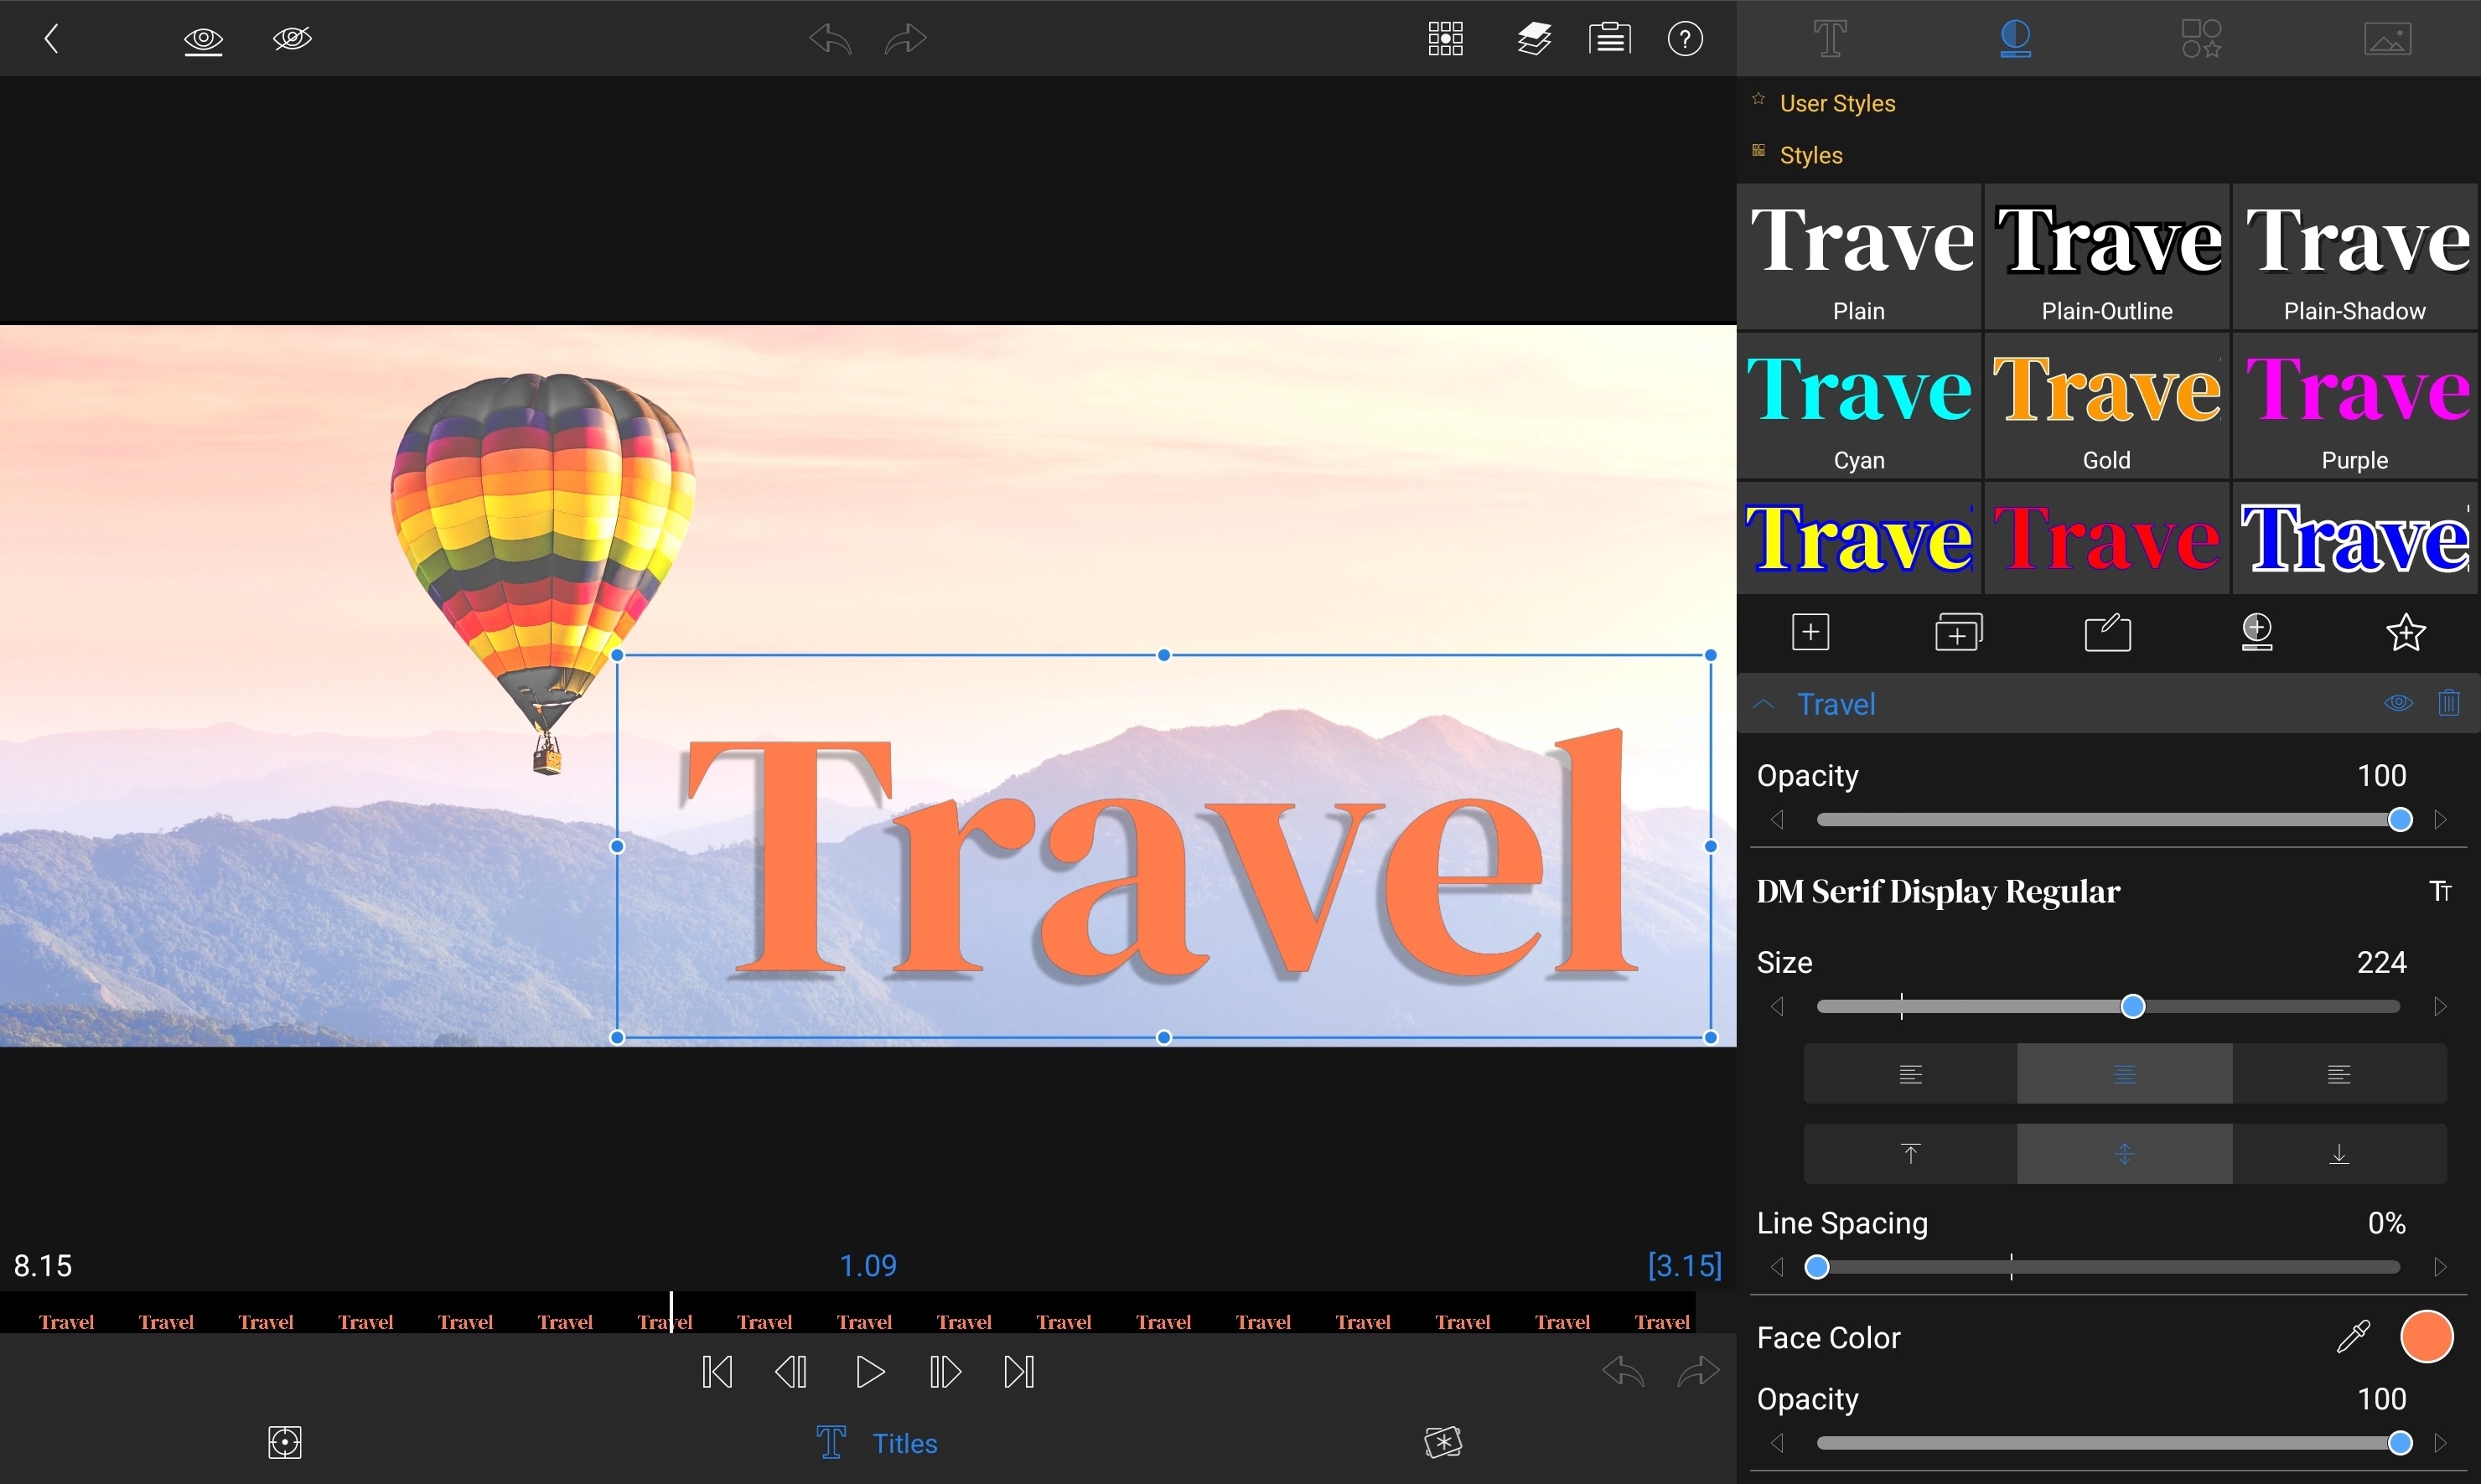Select bottom vertical alignment option
This screenshot has height=1484, width=2481.
(x=2339, y=1154)
